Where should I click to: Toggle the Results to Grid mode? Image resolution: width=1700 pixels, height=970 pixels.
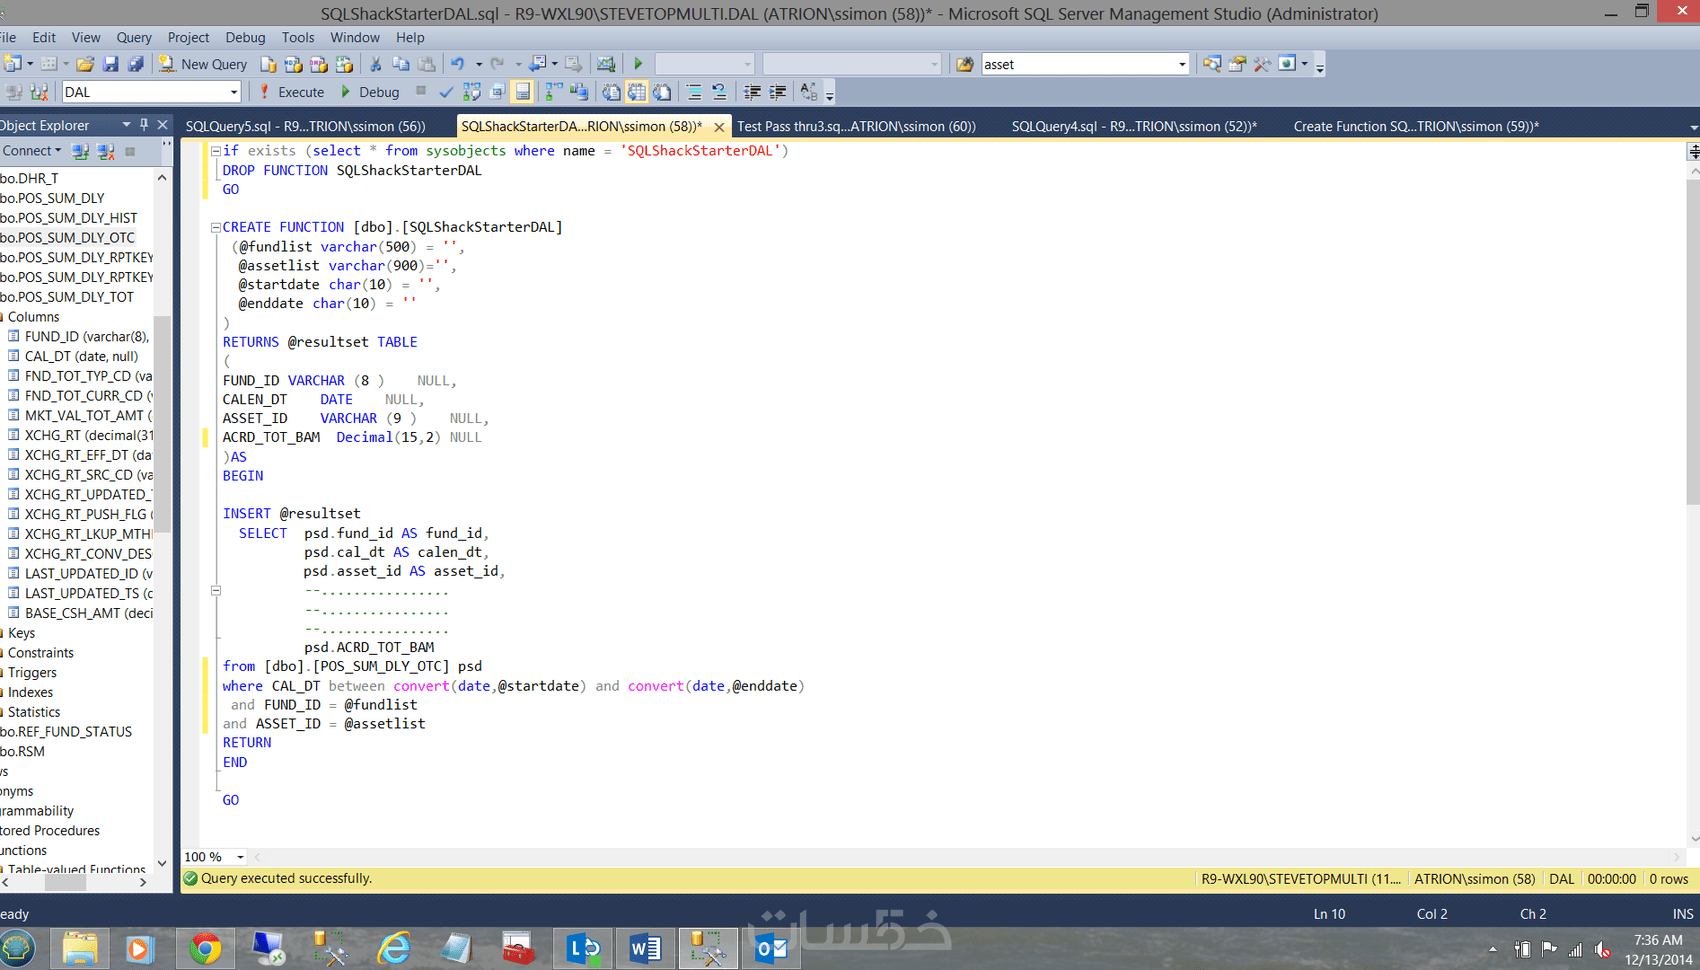[637, 91]
